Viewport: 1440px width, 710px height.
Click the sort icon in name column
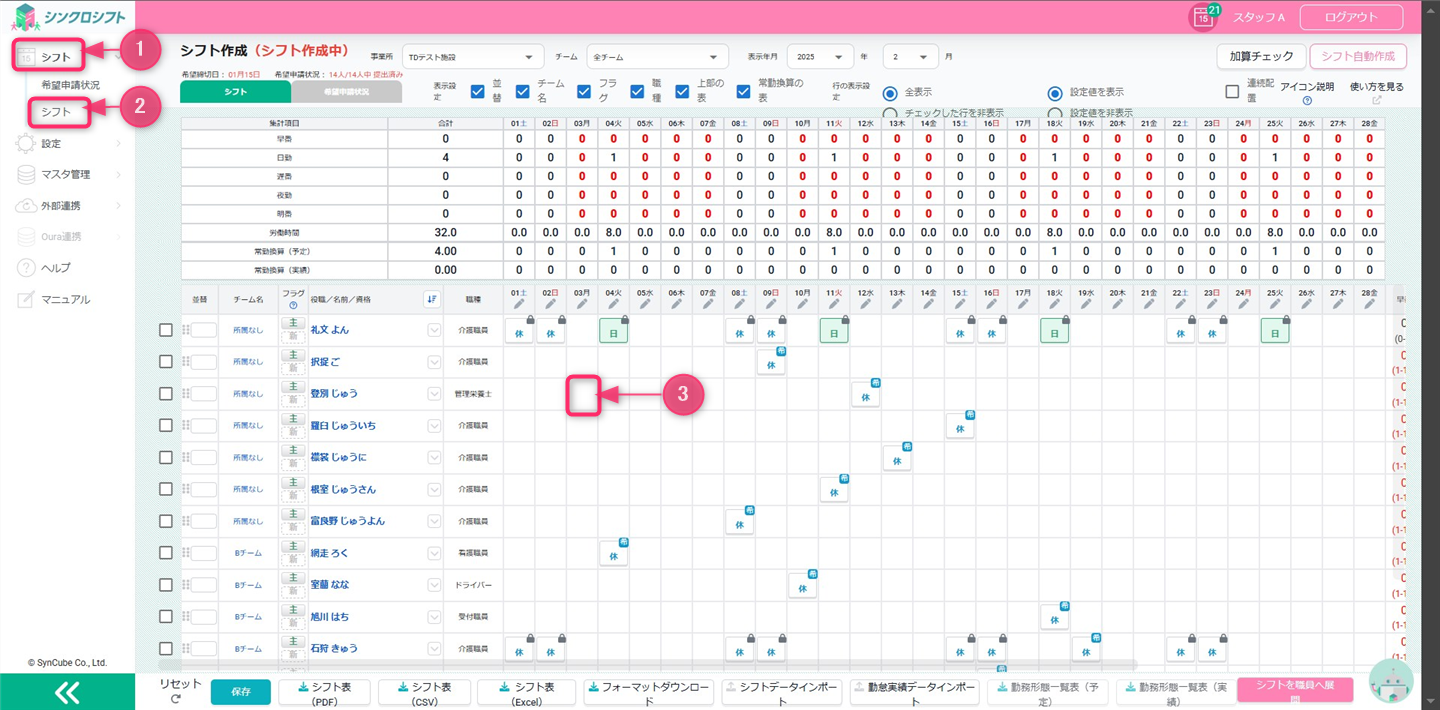click(431, 299)
